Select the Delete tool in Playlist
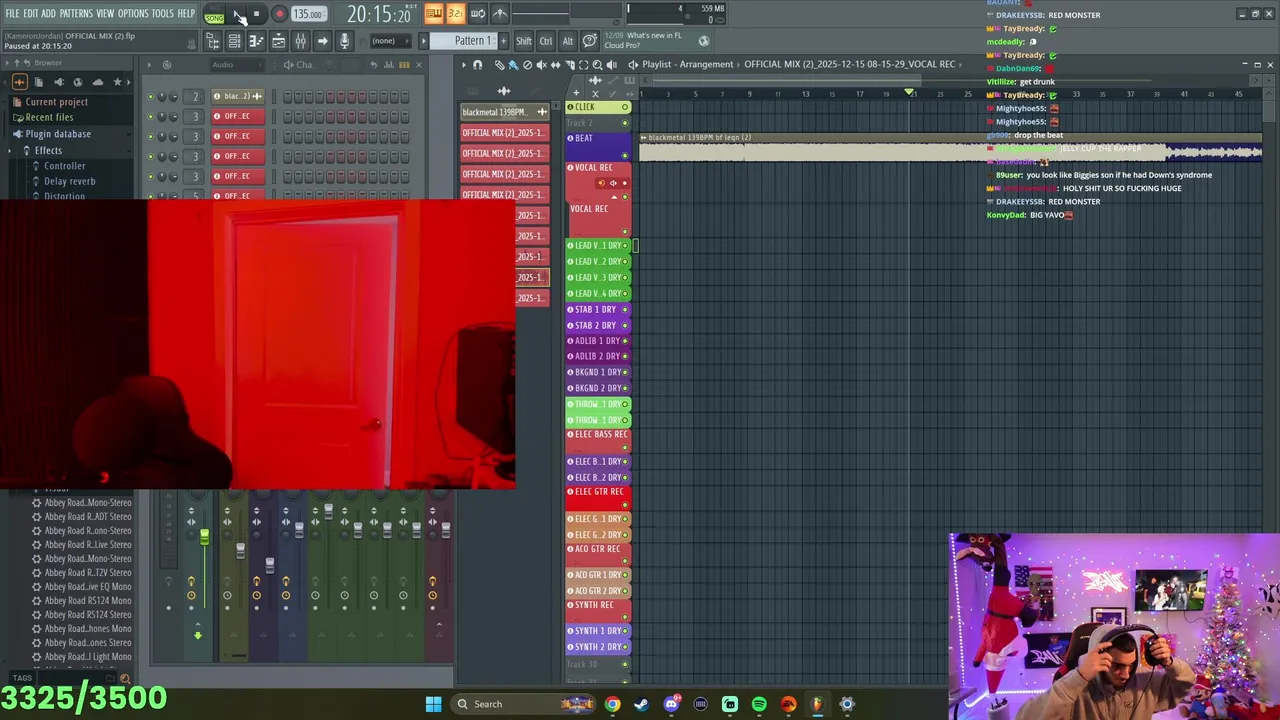 527,65
